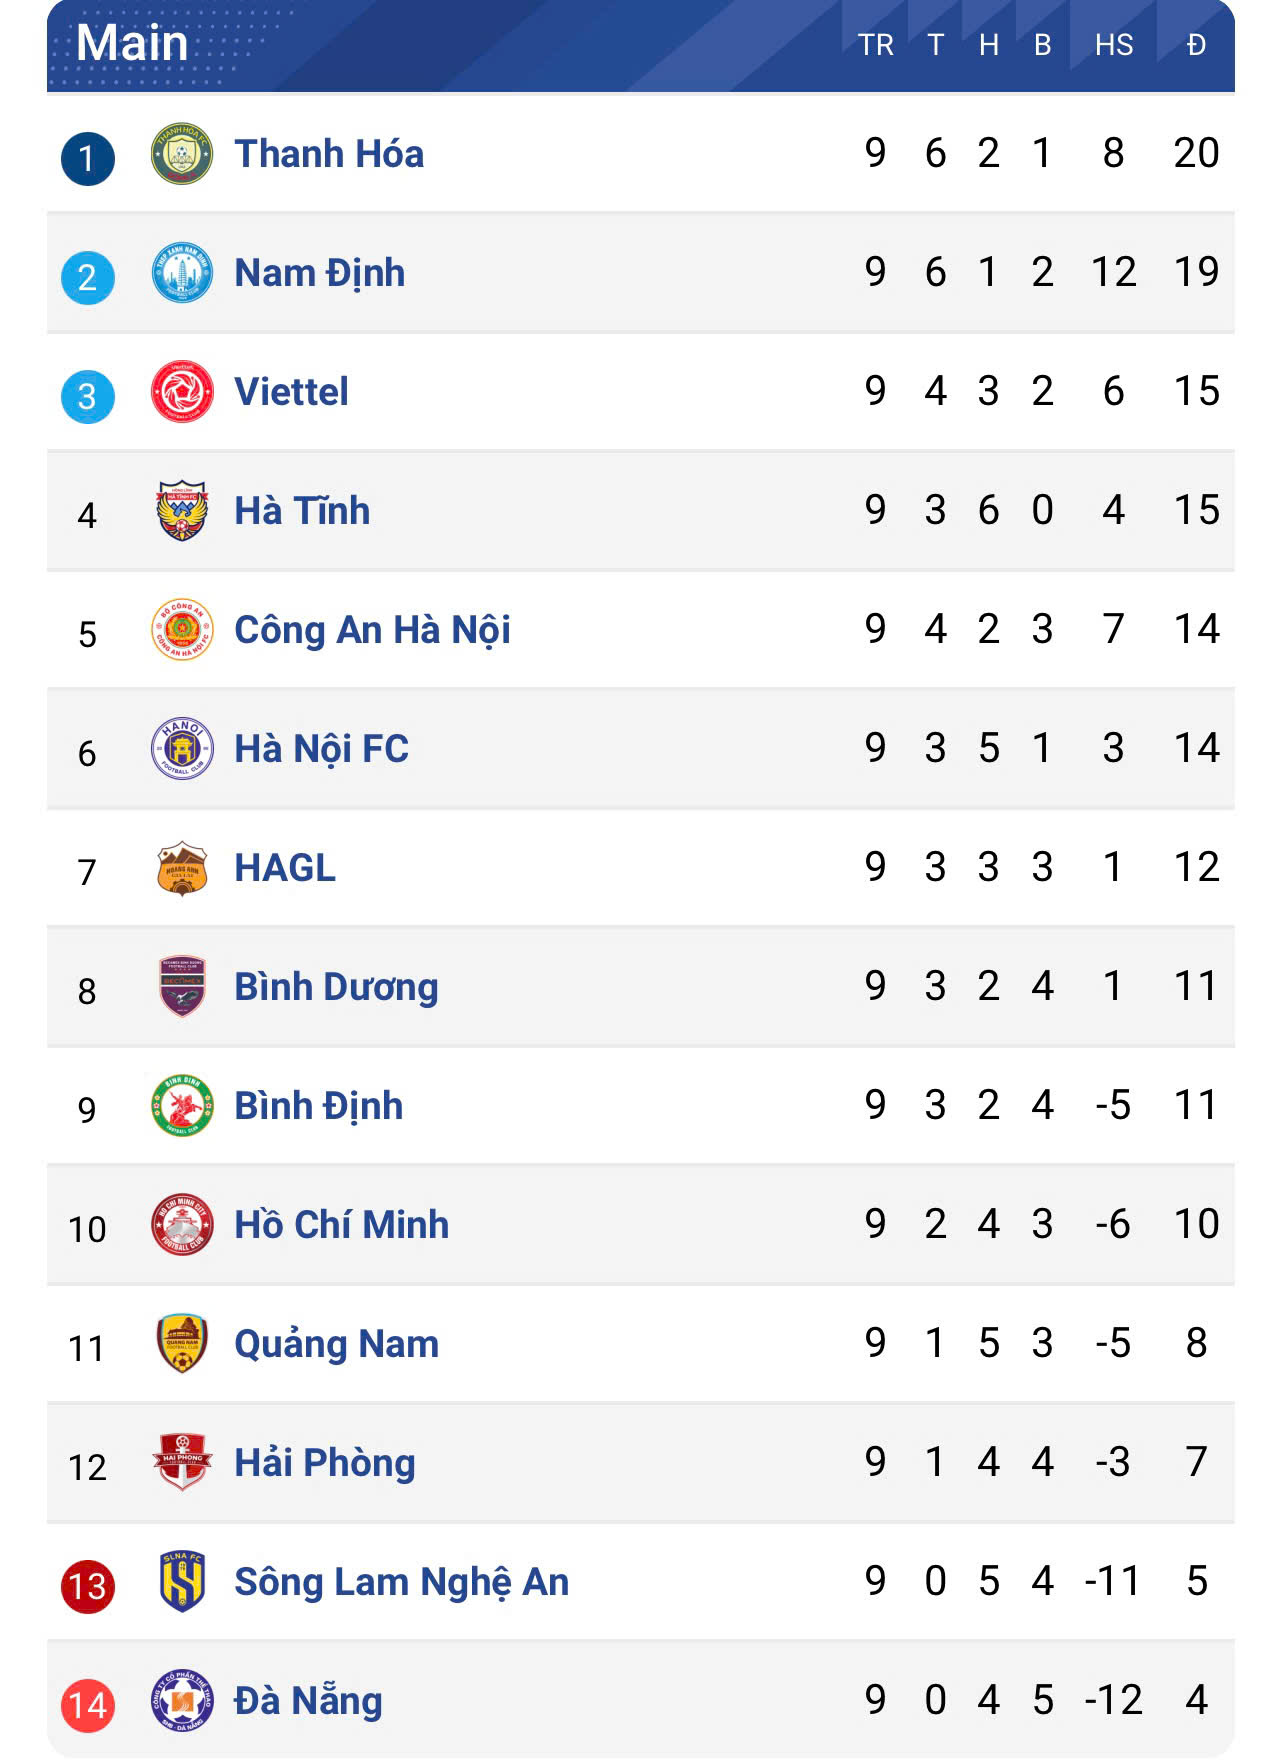Select the Công An Hà Nội emblem
Viewport: 1283px width, 1760px height.
[181, 630]
